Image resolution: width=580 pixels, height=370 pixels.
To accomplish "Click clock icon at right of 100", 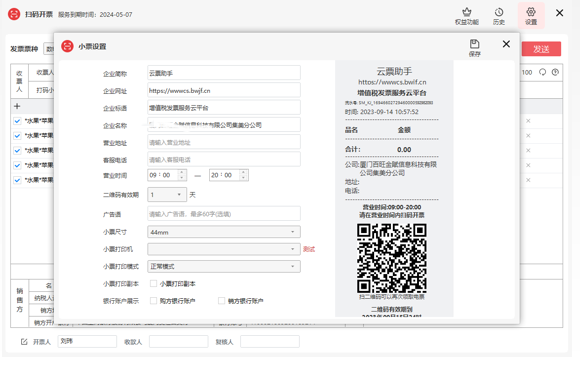I will pos(555,72).
